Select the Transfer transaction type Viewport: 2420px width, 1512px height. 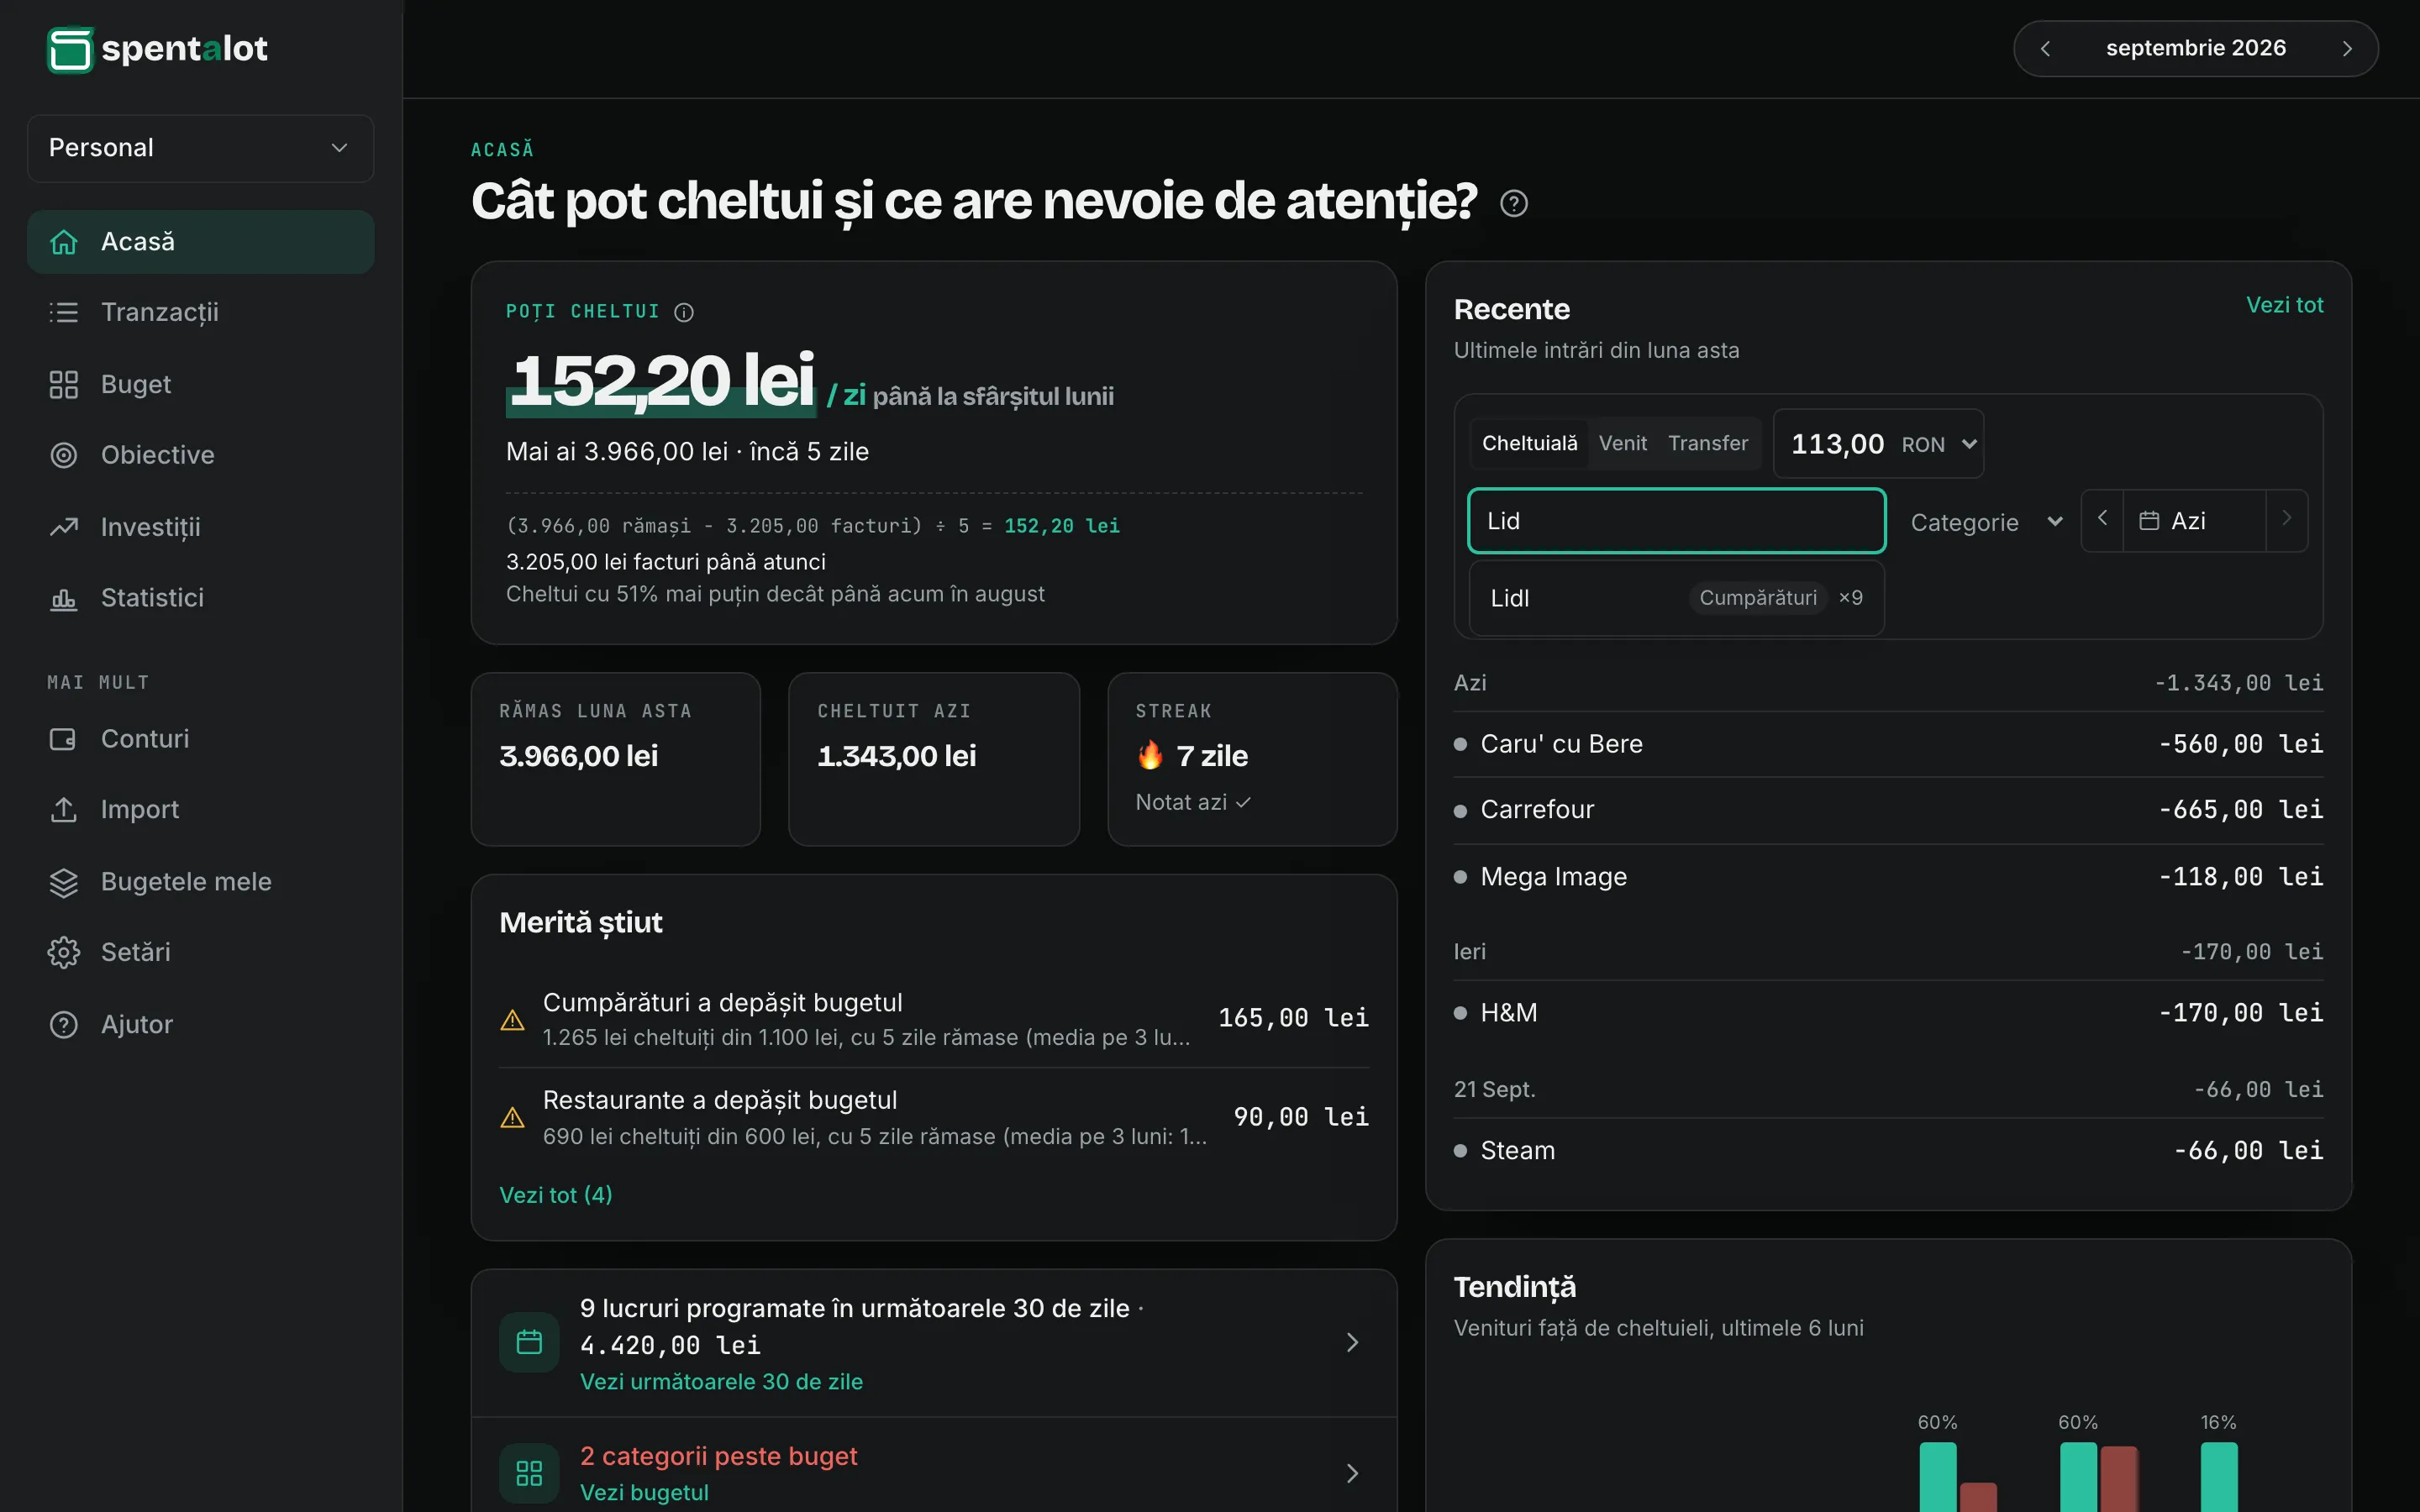point(1707,443)
